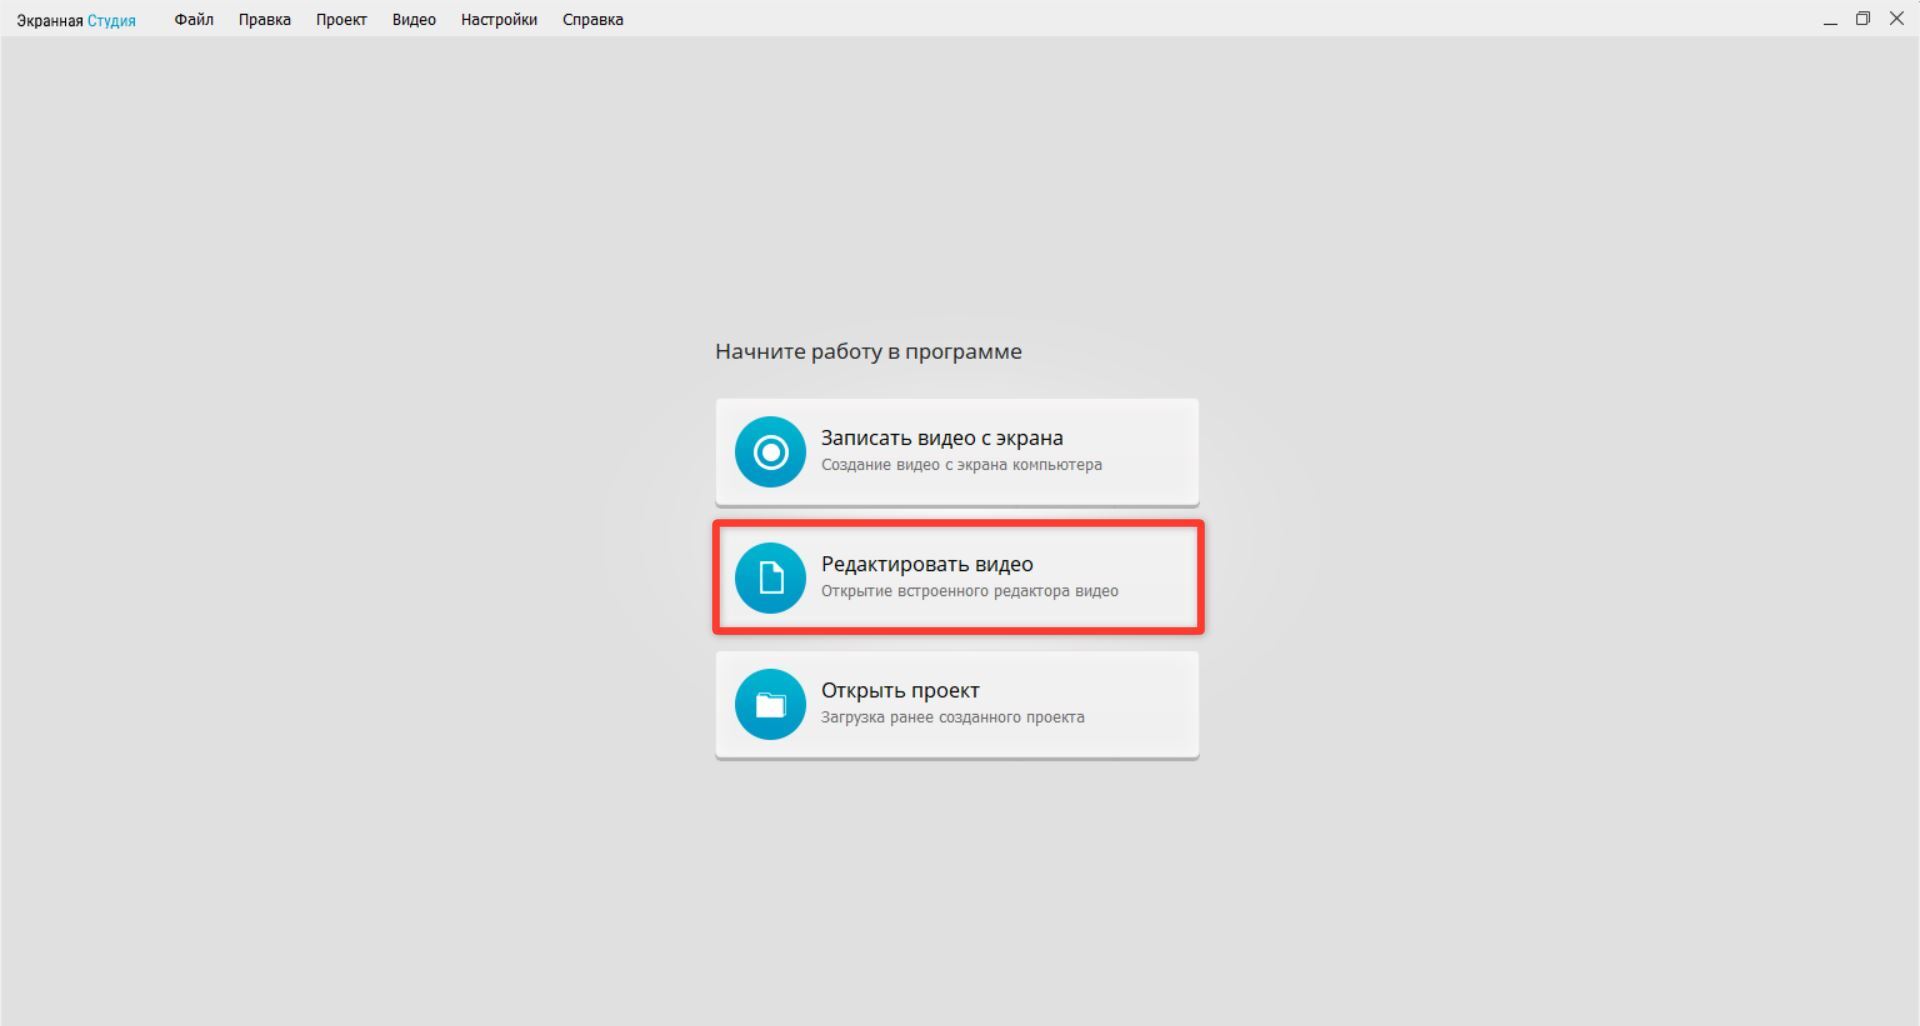Close the Экранная Студия window
This screenshot has height=1026, width=1920.
click(x=1896, y=19)
